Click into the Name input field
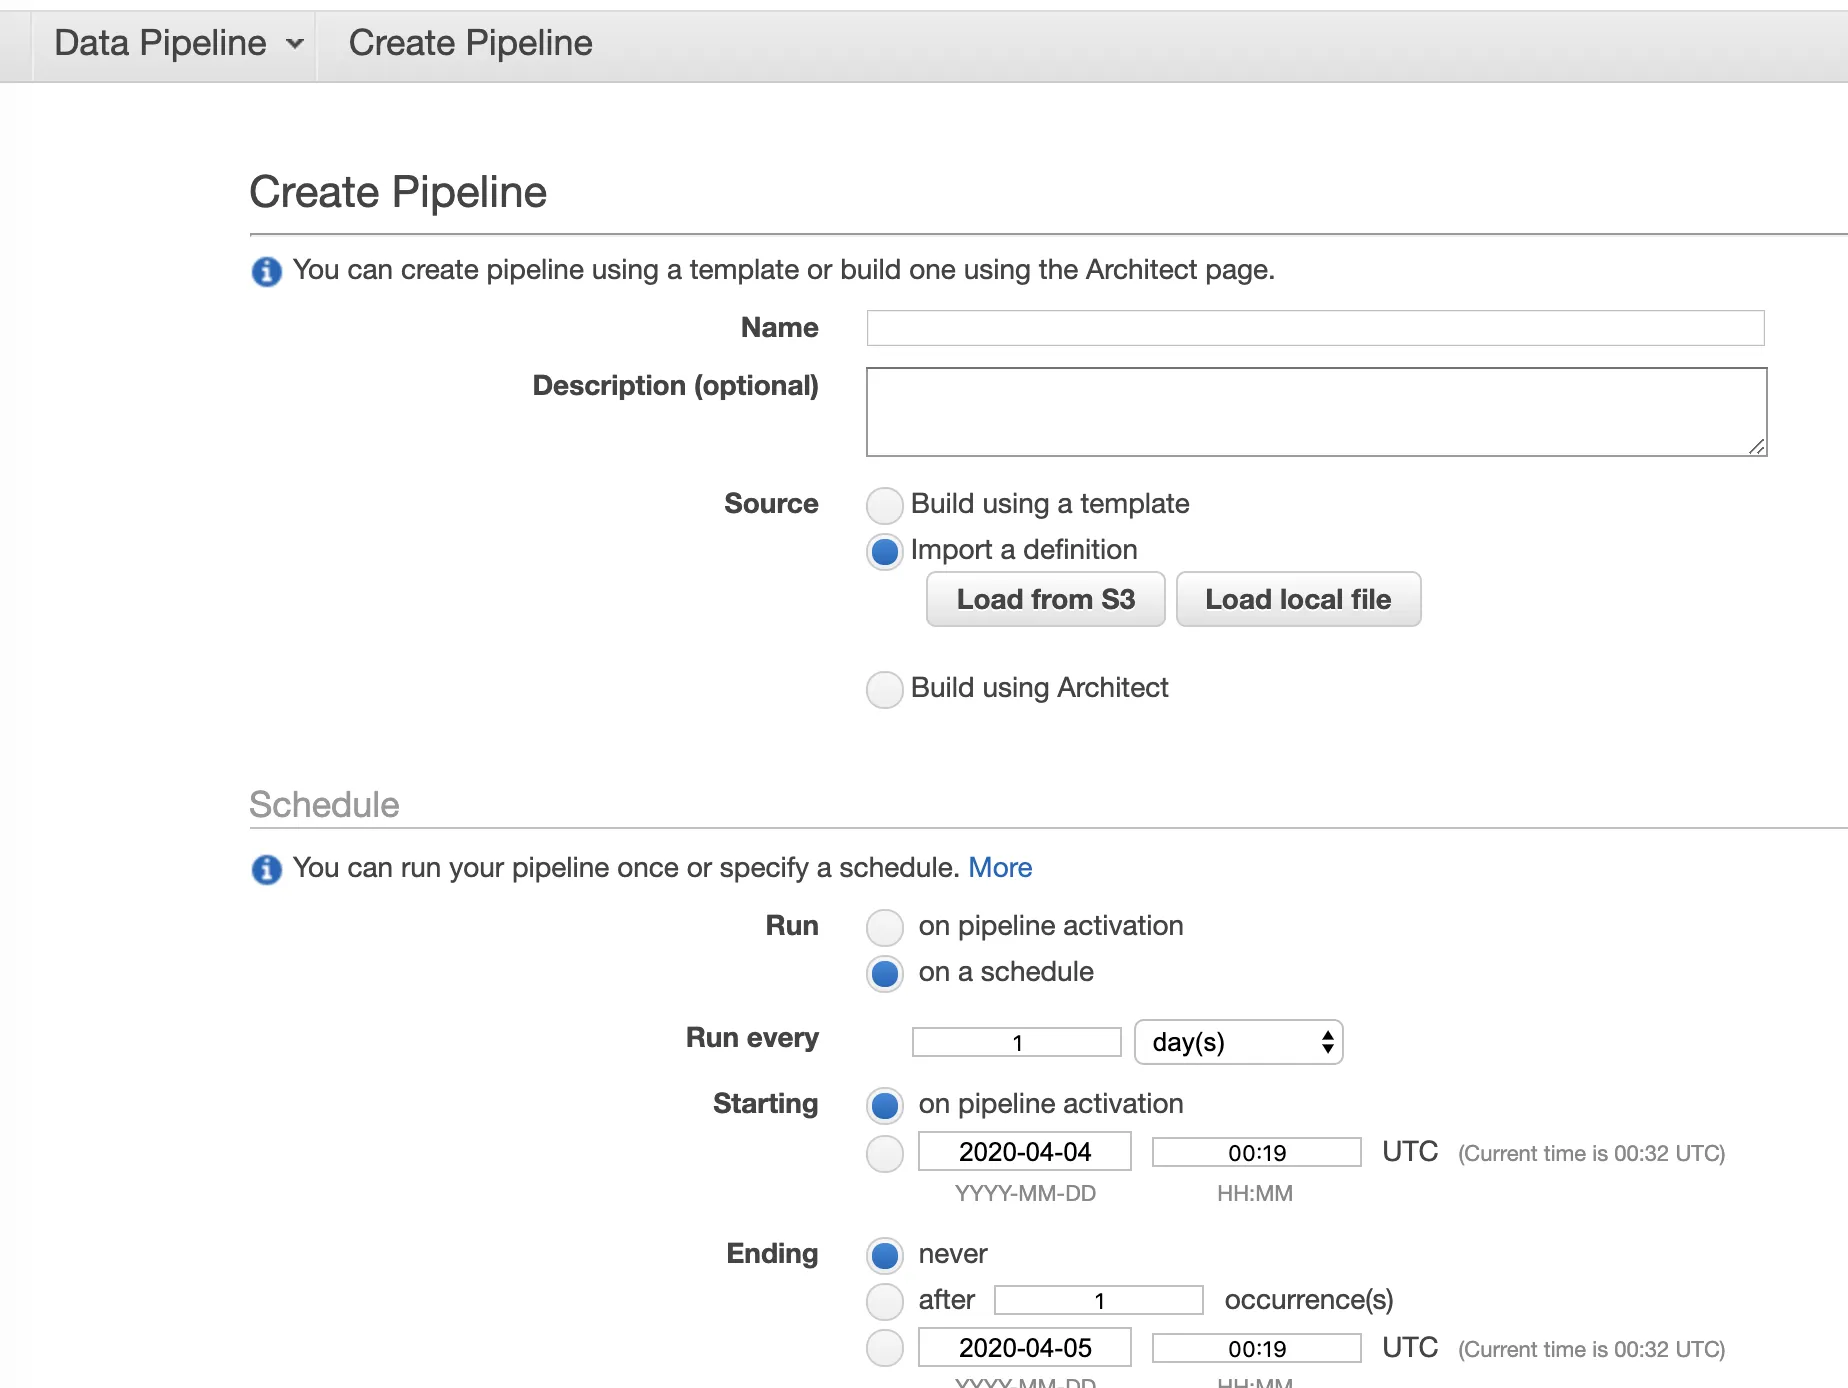 click(1314, 328)
